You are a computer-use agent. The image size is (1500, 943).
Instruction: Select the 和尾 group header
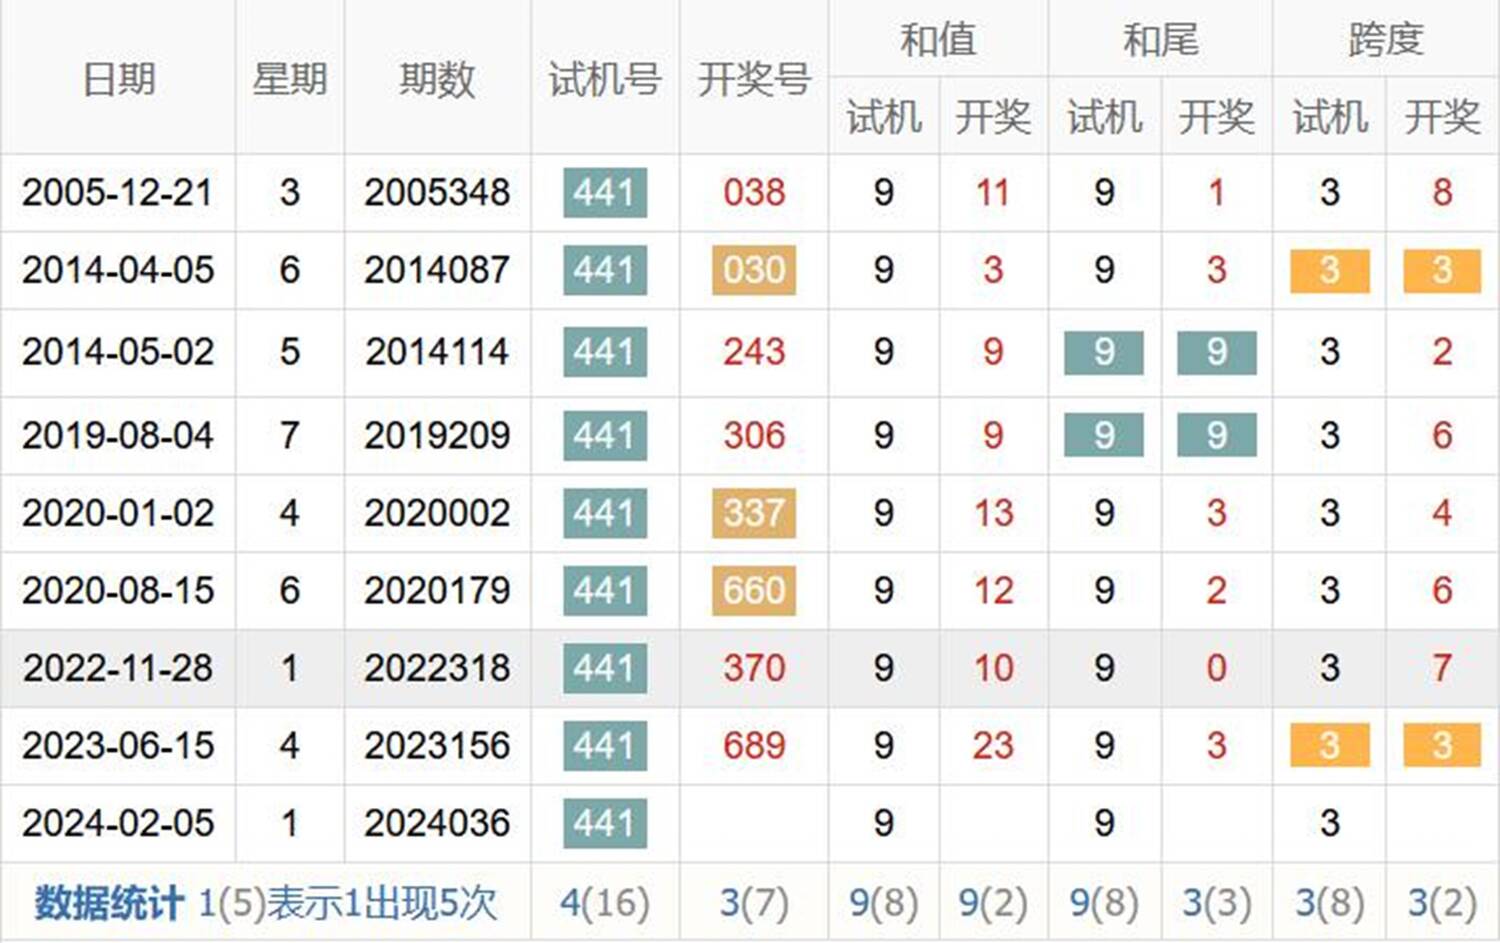tap(1159, 39)
